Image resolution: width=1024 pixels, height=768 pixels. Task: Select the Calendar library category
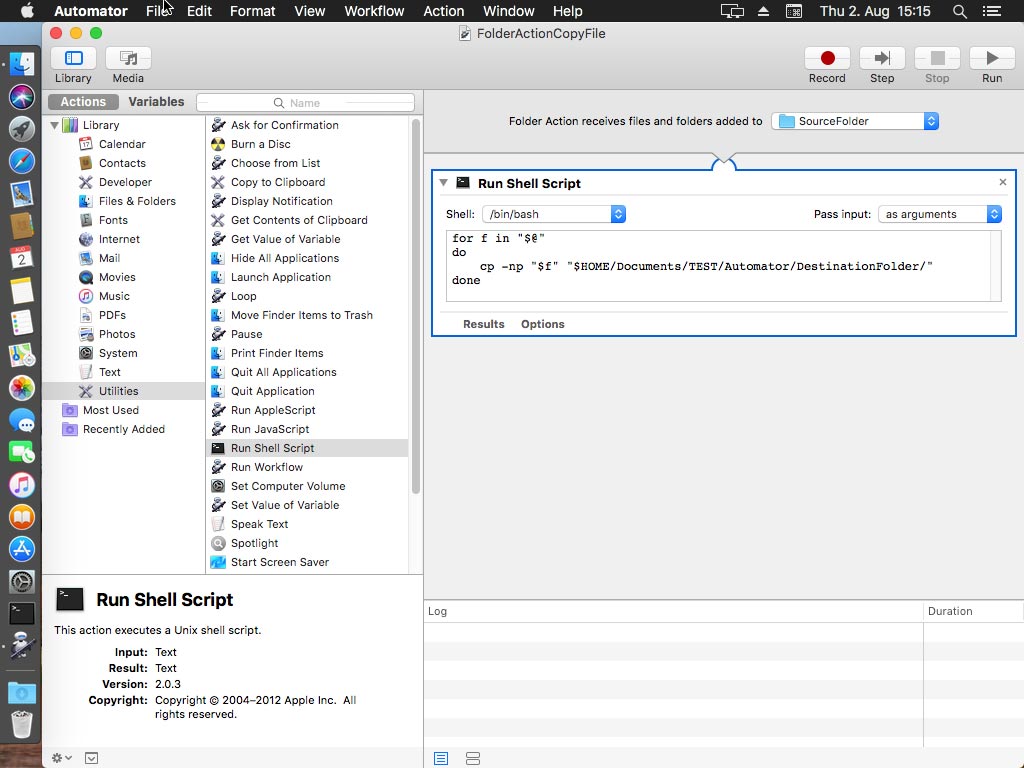tap(121, 144)
